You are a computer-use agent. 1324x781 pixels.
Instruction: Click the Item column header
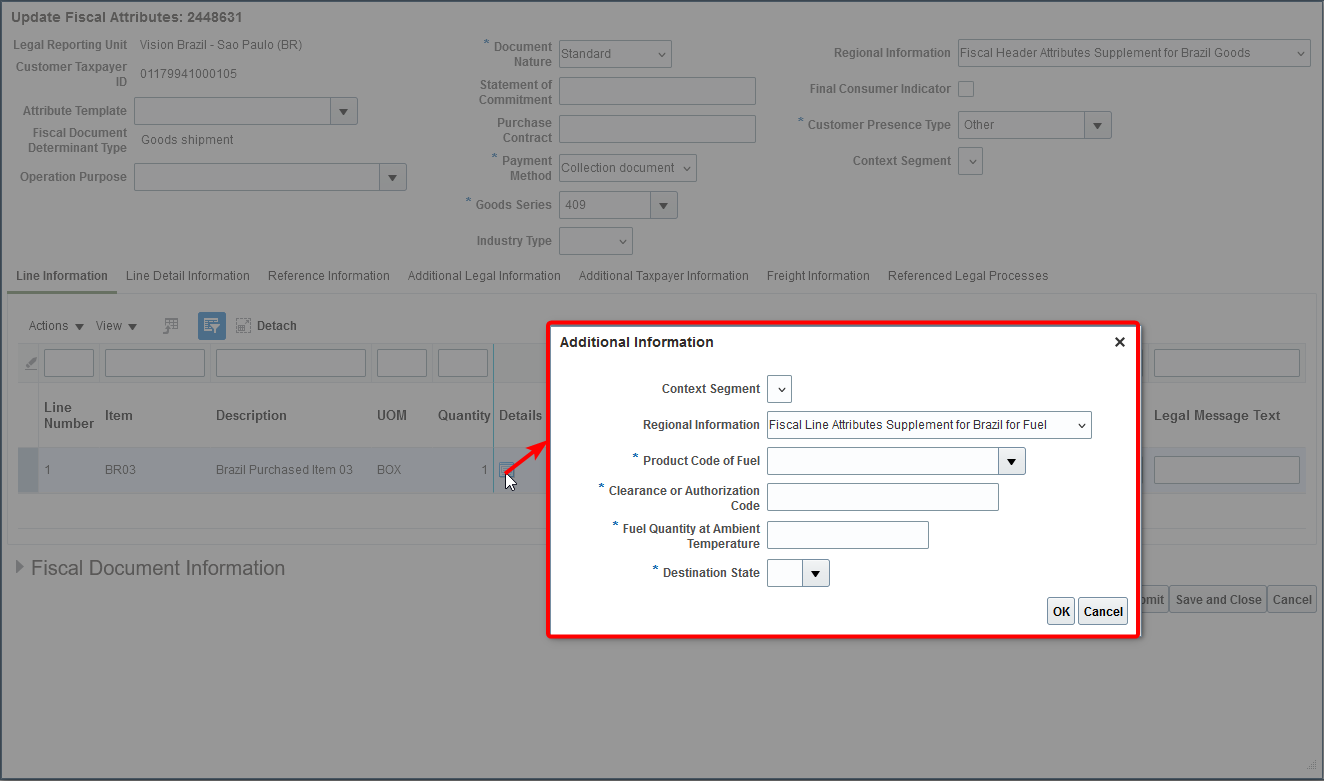[119, 415]
